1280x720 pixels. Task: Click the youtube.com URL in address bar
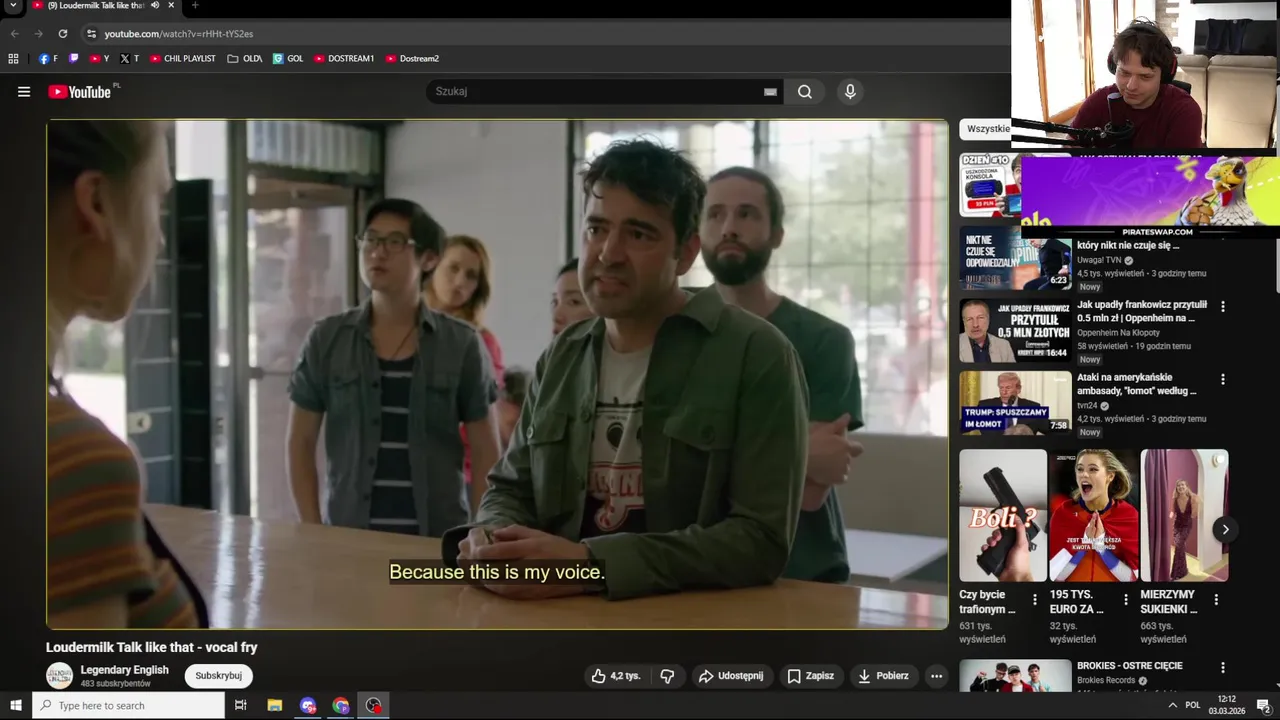[x=179, y=34]
